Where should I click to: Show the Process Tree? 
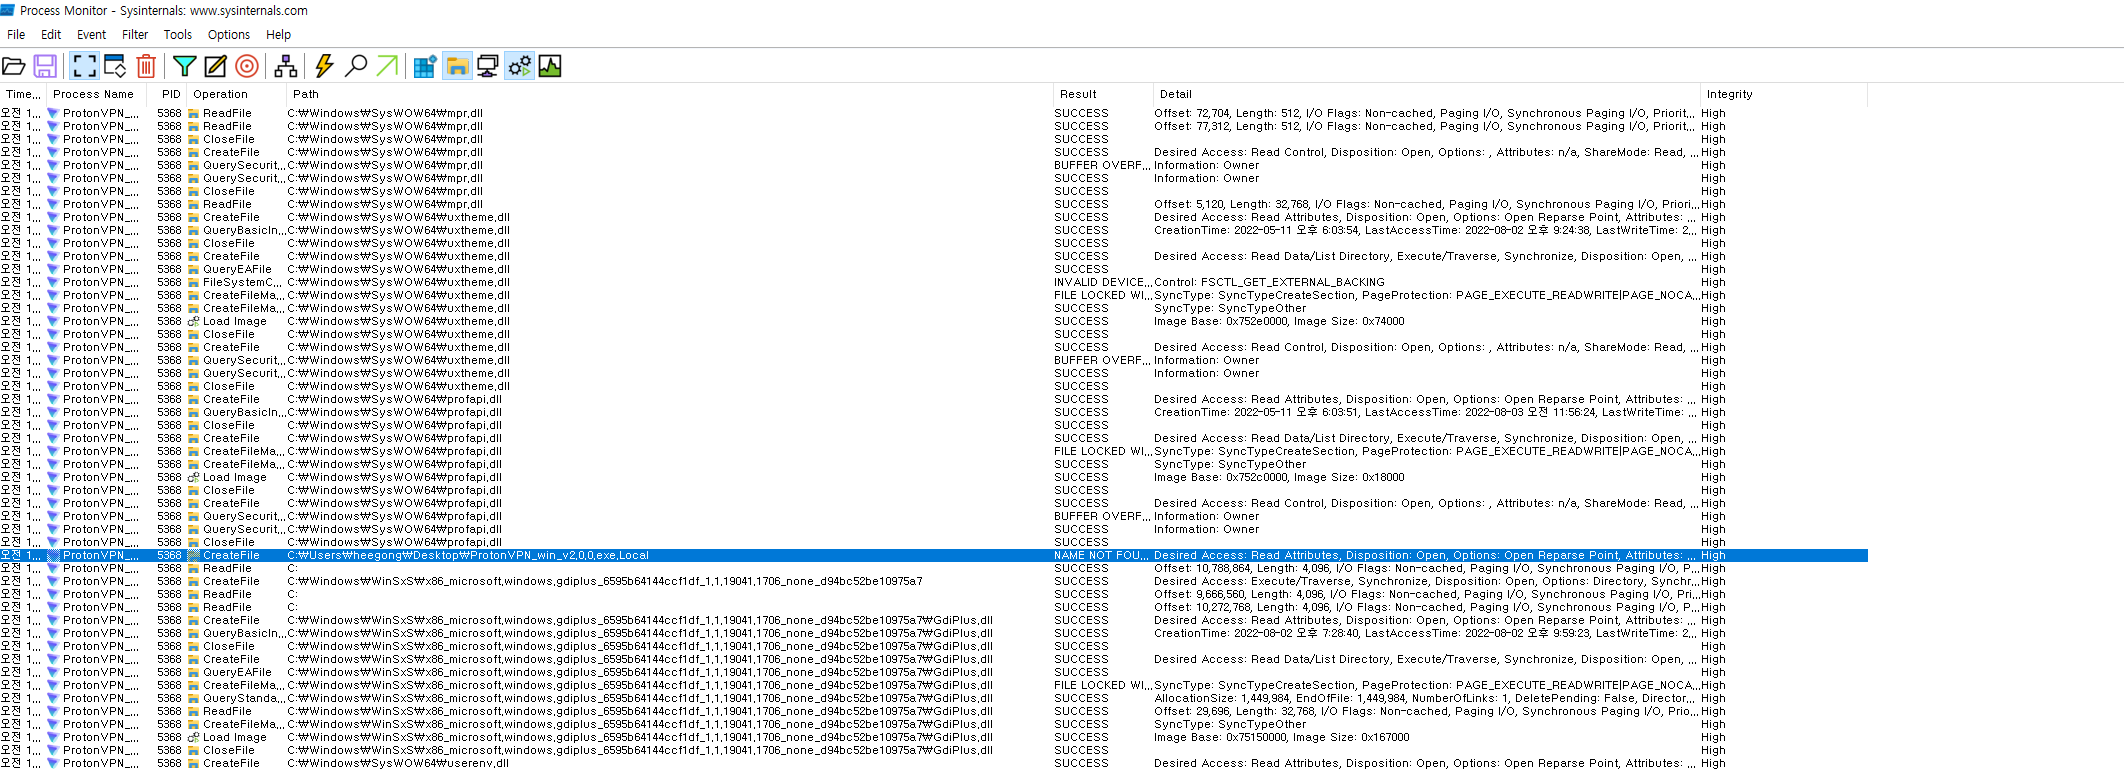tap(286, 66)
